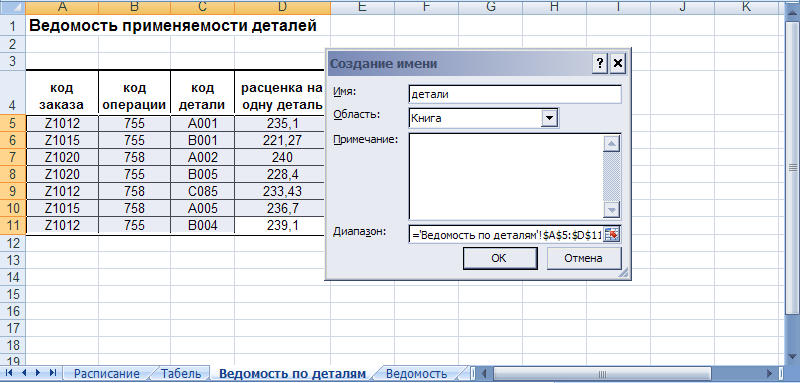800x383 pixels.
Task: Select row 1 header
Action: 13,25
